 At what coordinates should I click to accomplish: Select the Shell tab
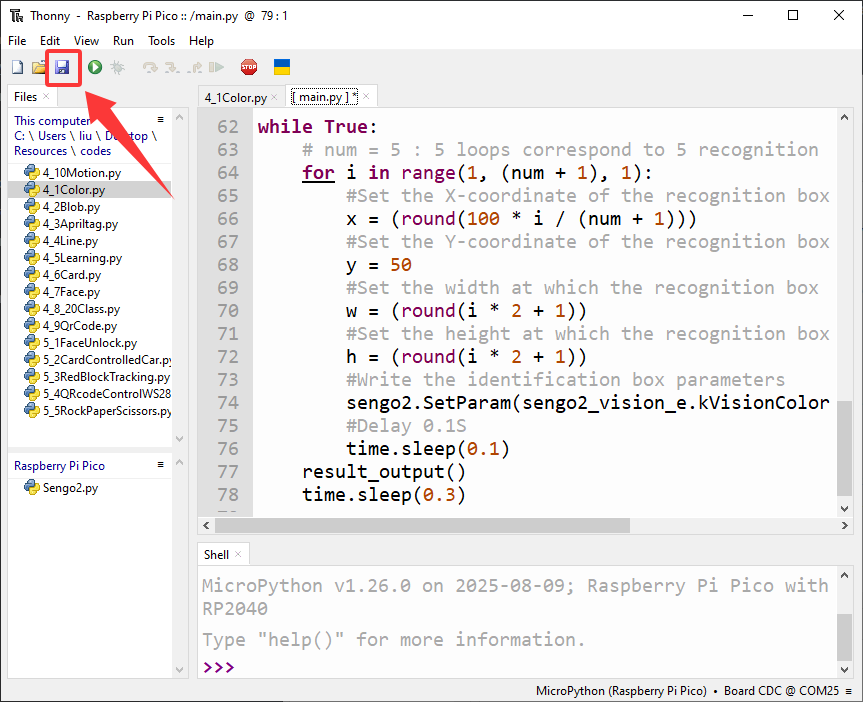(216, 555)
